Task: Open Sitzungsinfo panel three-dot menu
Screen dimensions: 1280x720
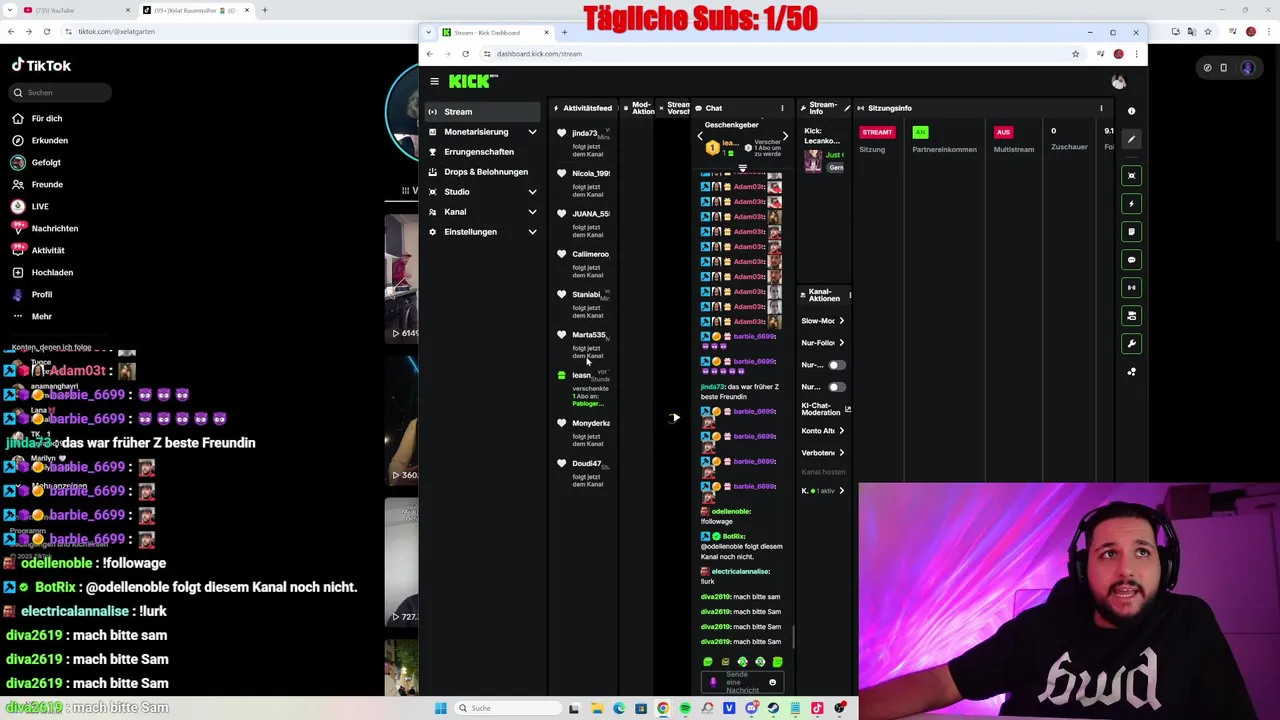Action: (x=1101, y=108)
